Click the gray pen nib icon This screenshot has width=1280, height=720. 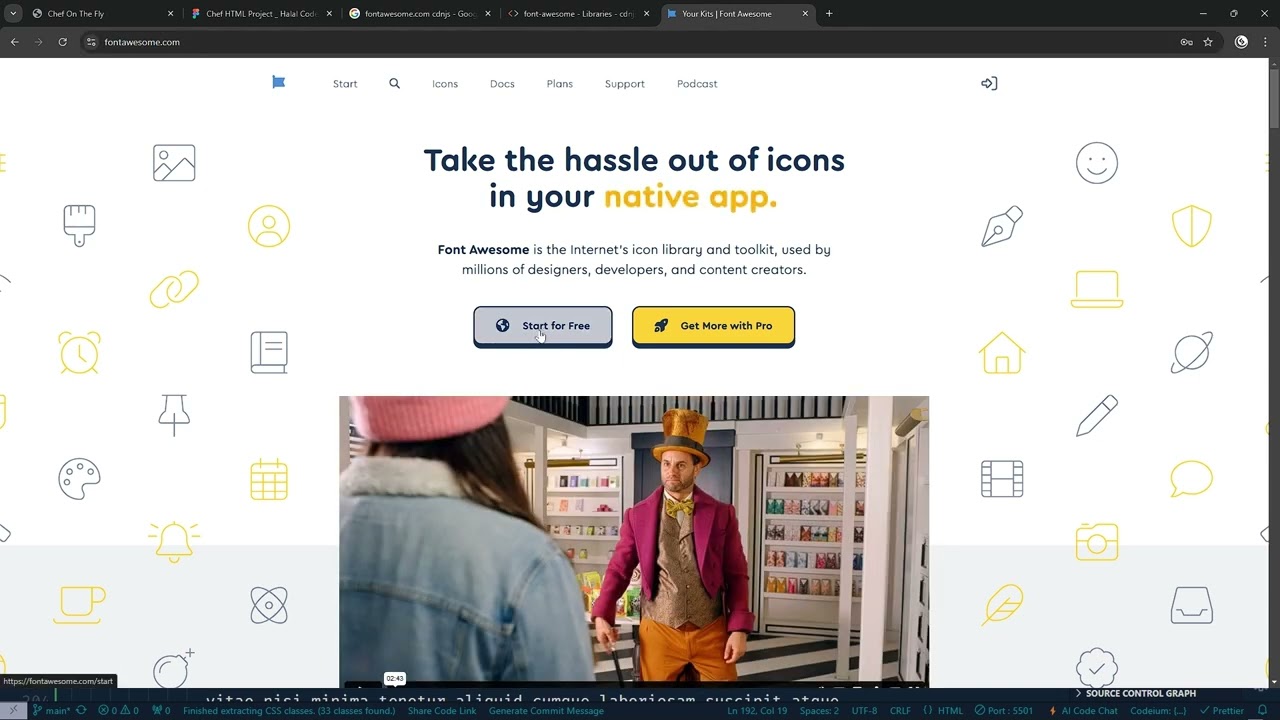point(1002,227)
